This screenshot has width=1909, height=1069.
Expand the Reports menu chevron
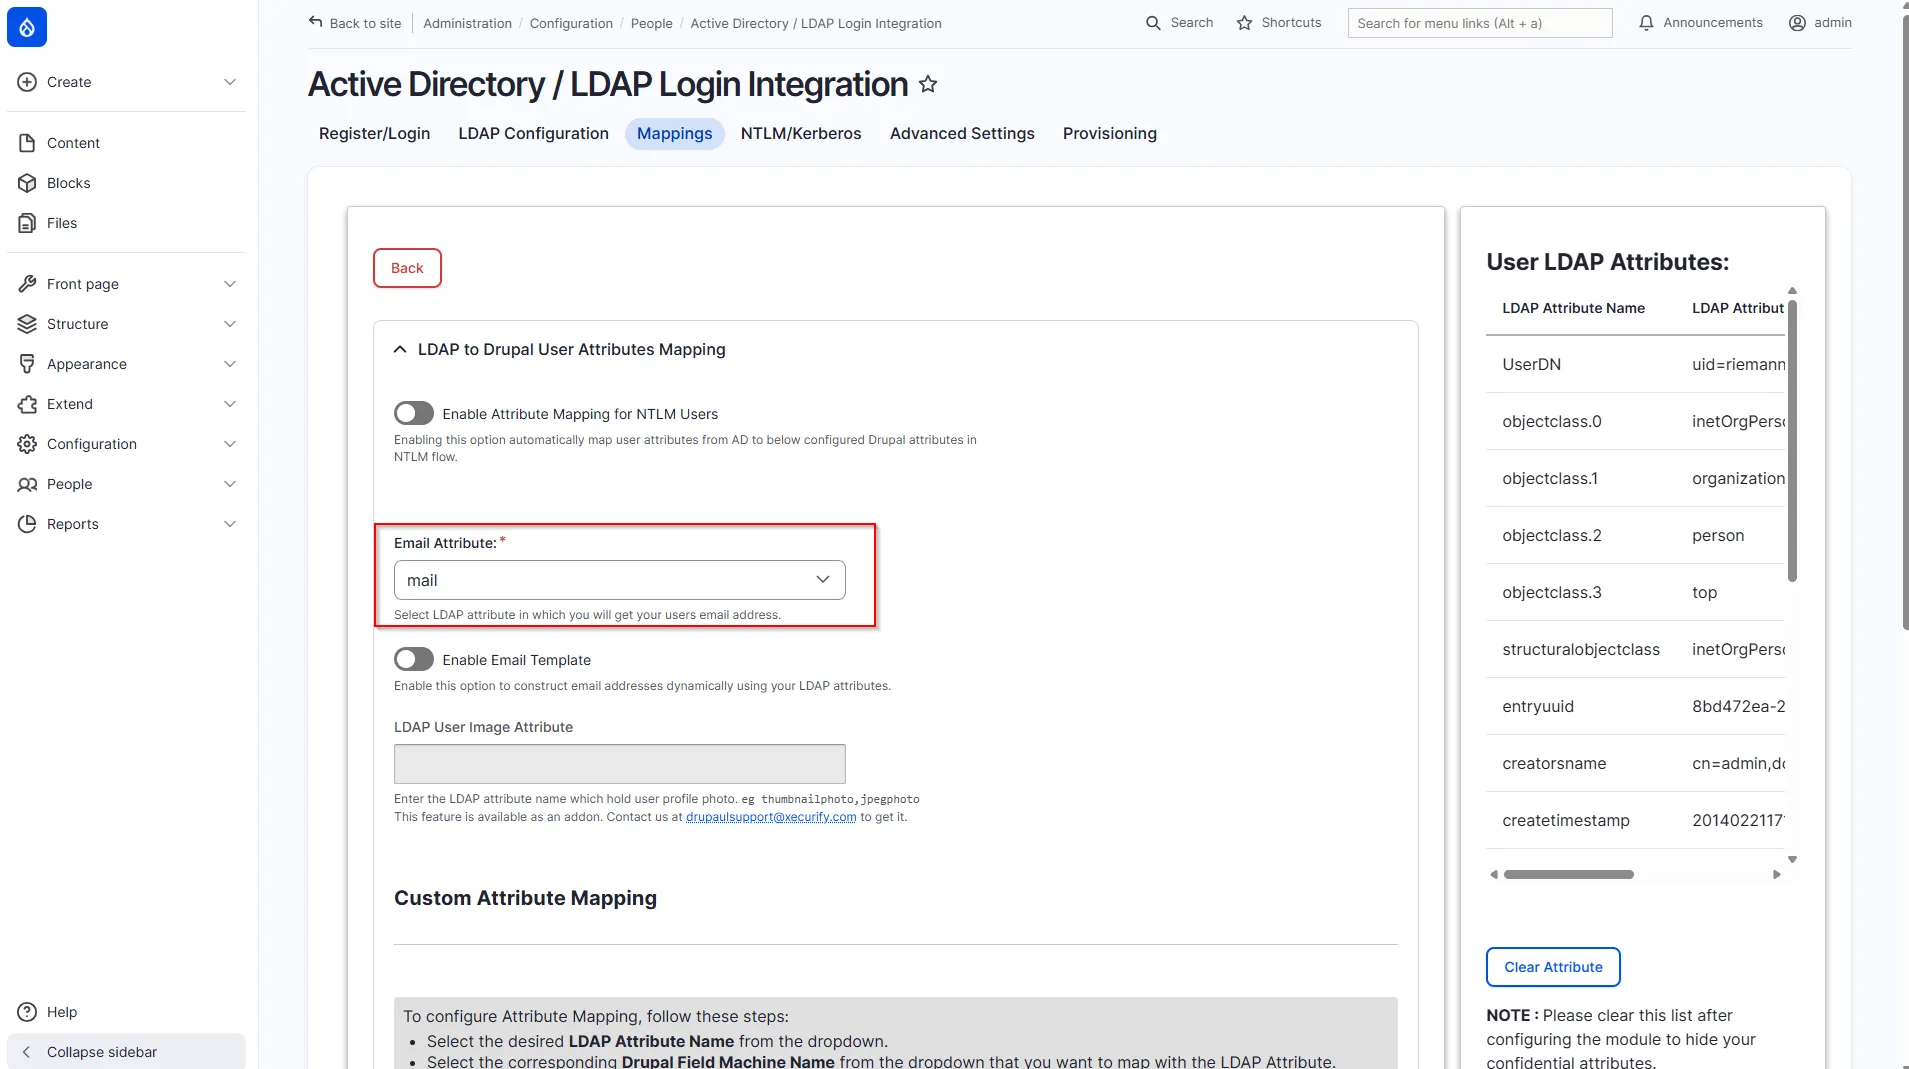coord(230,524)
